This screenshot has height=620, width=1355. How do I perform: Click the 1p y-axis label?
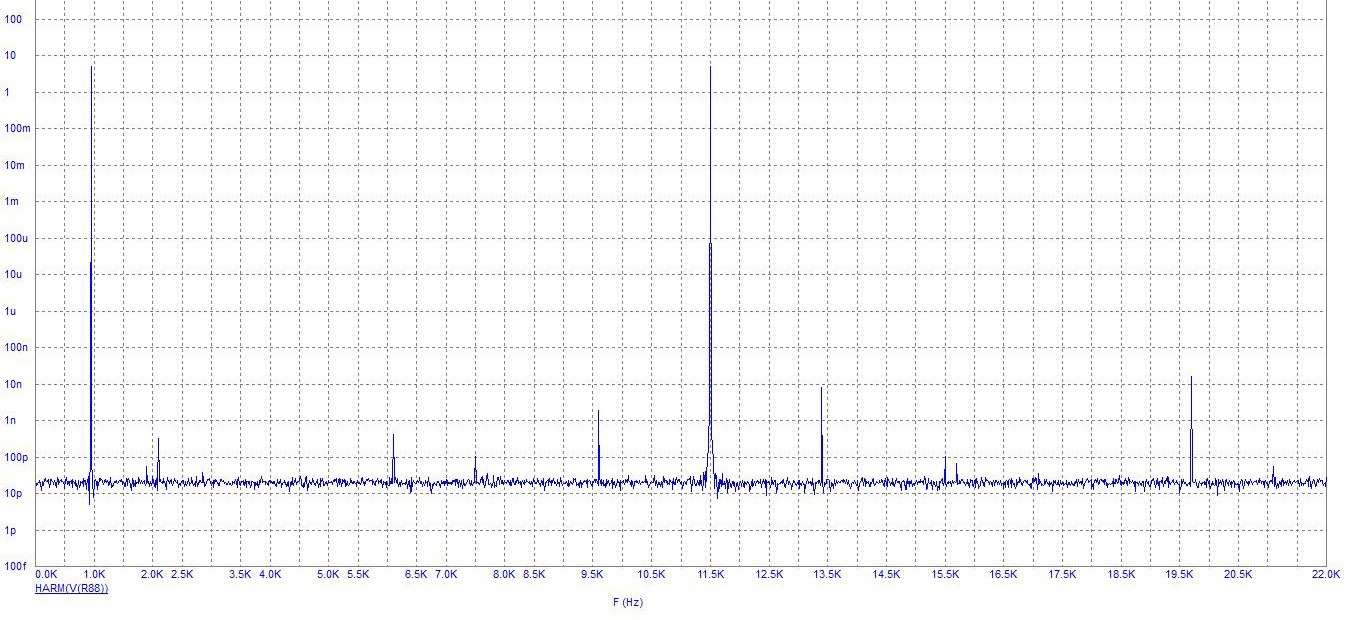point(12,530)
